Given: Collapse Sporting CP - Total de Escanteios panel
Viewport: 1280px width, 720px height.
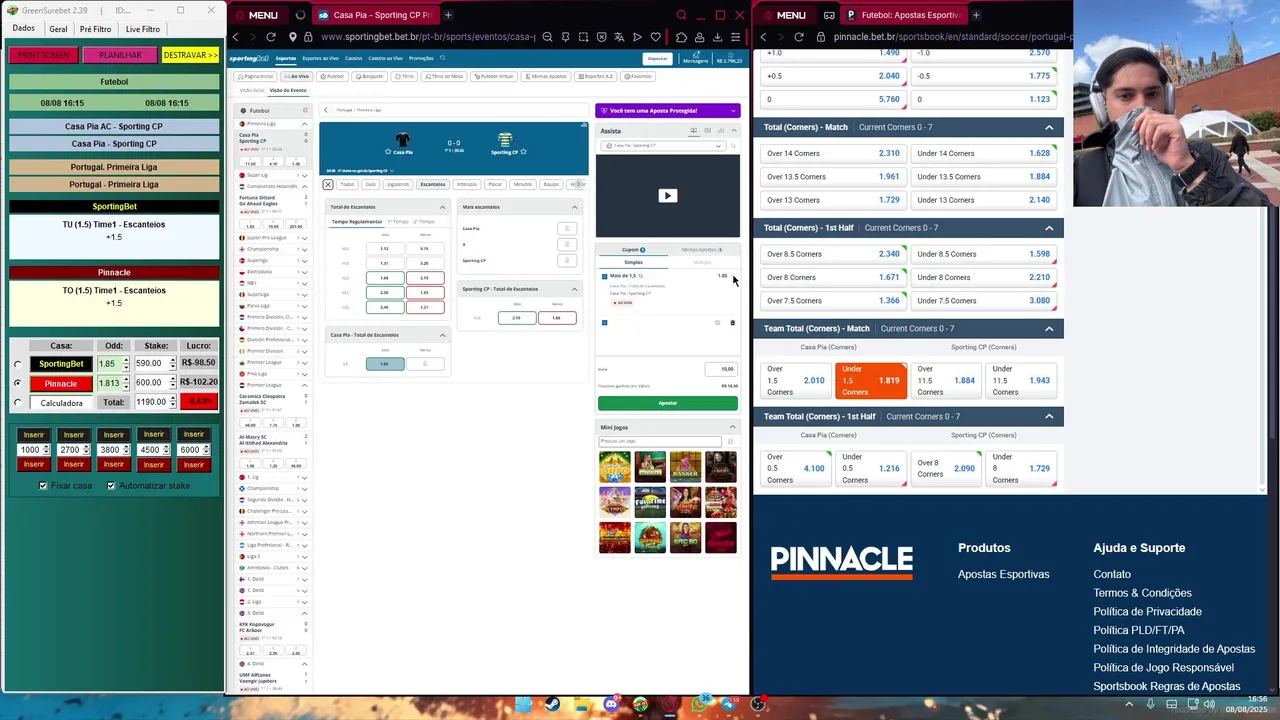Looking at the screenshot, I should pyautogui.click(x=574, y=289).
